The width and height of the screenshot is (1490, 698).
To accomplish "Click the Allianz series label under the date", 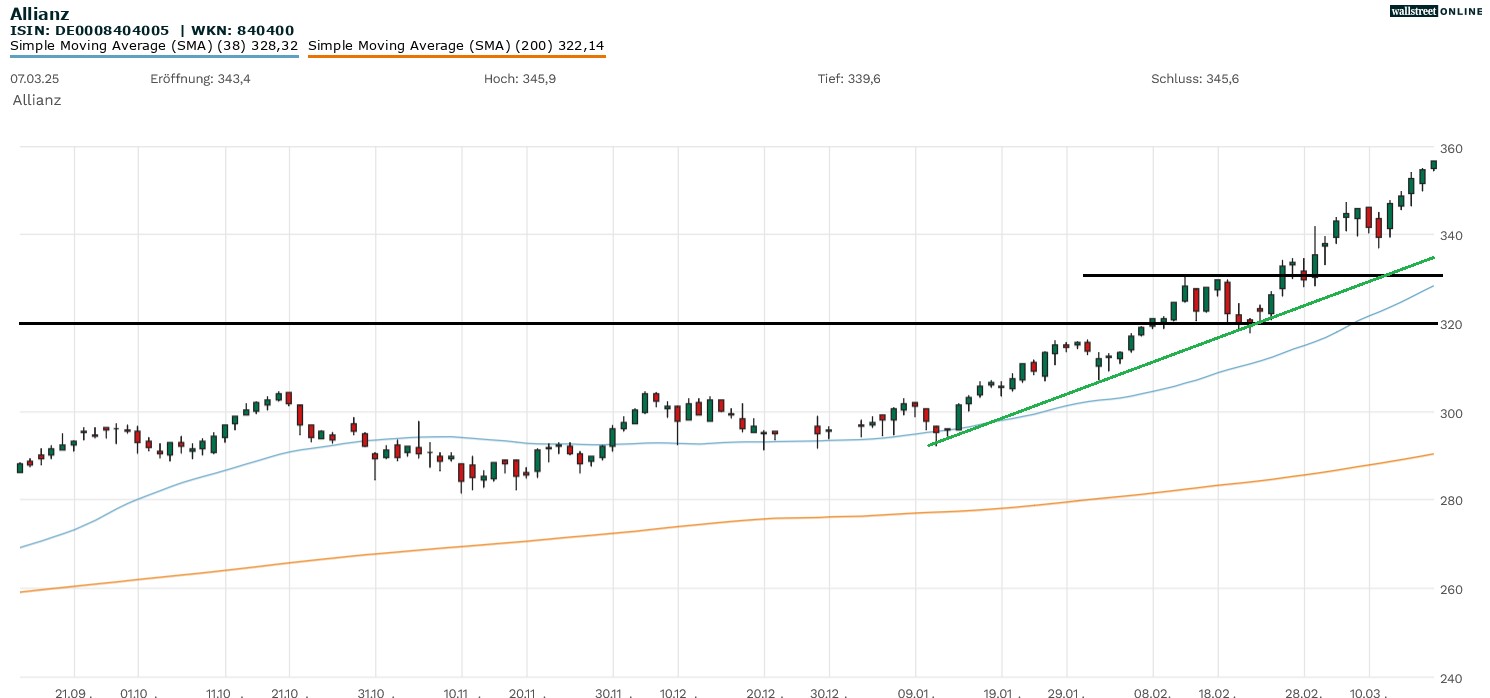I will click(37, 100).
